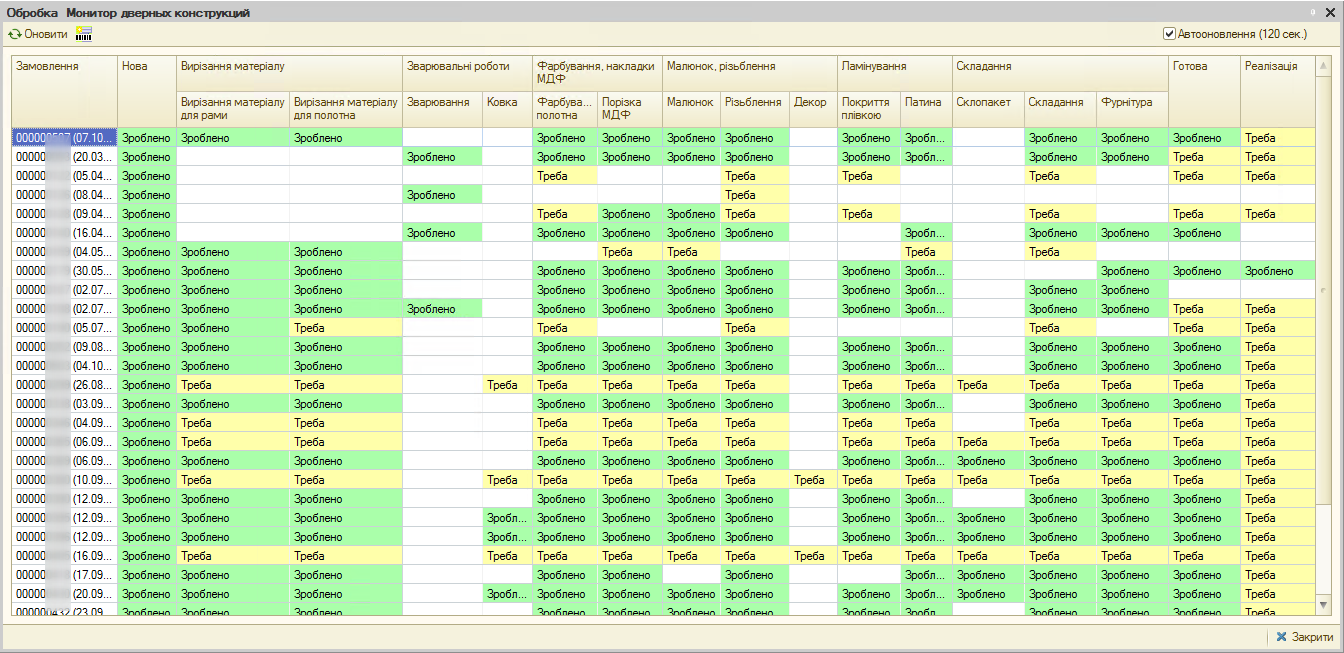
Task: Select the Декор column header
Action: 810,102
